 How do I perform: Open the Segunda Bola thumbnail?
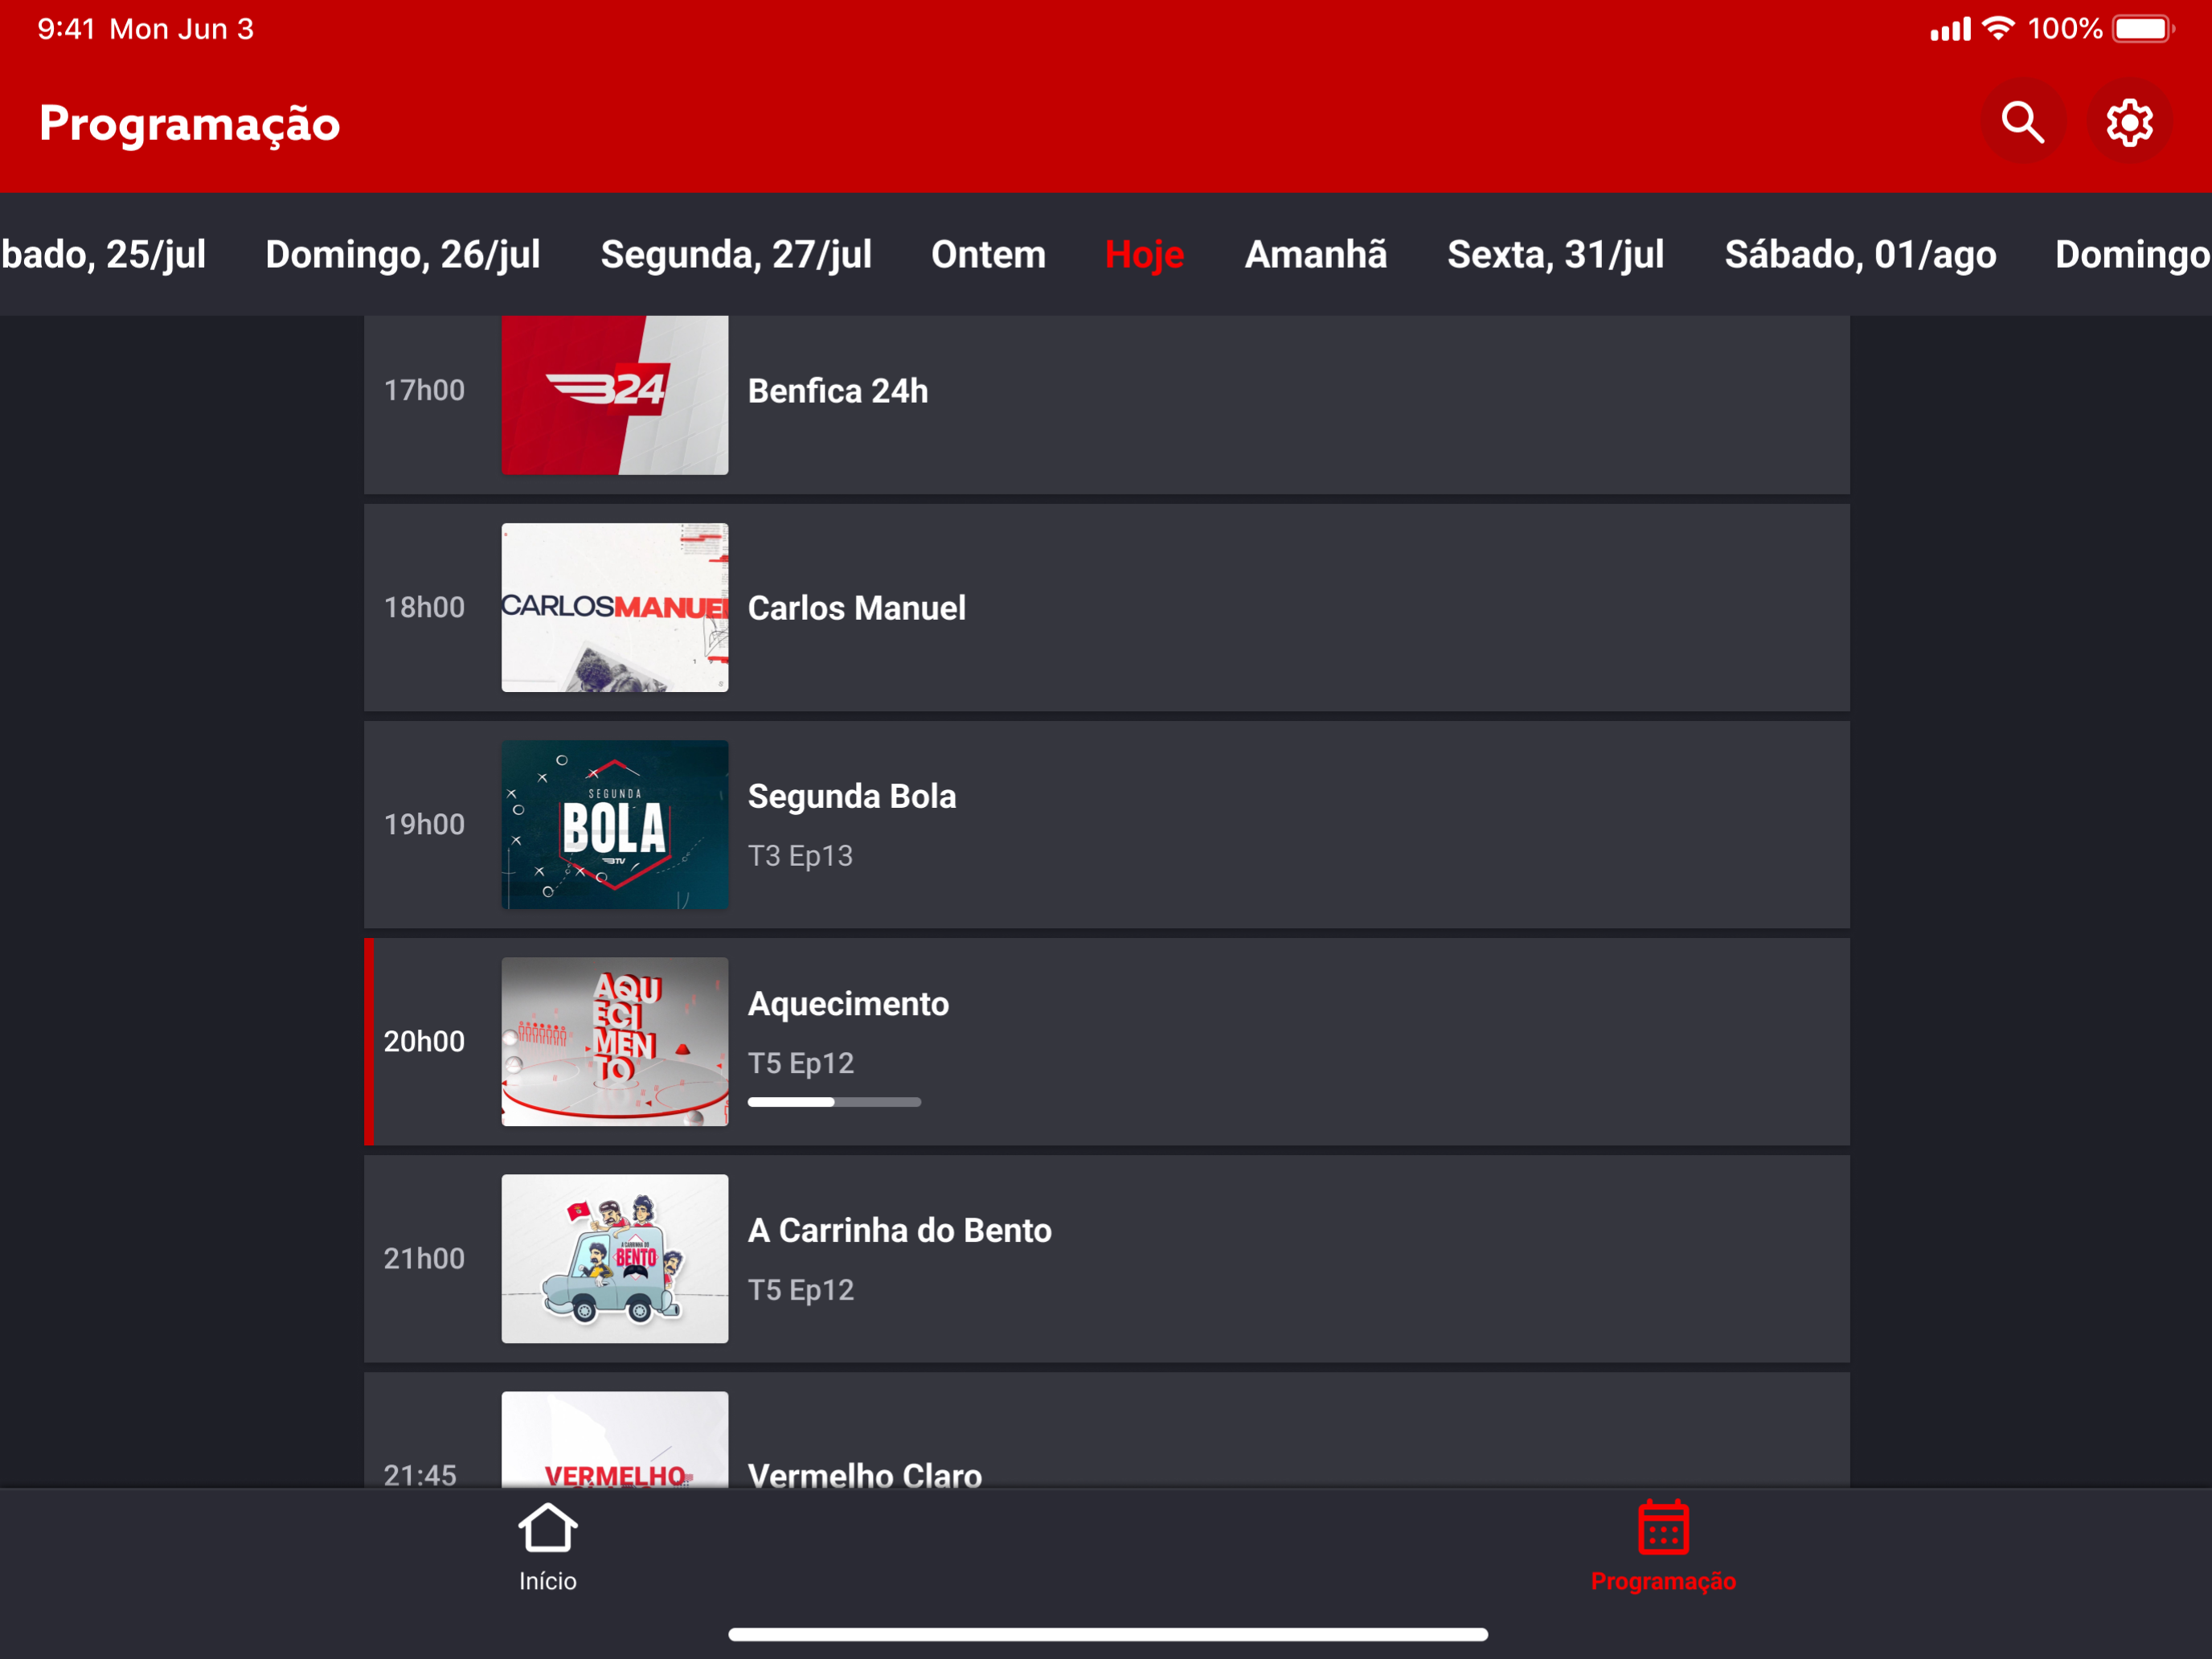pyautogui.click(x=614, y=824)
